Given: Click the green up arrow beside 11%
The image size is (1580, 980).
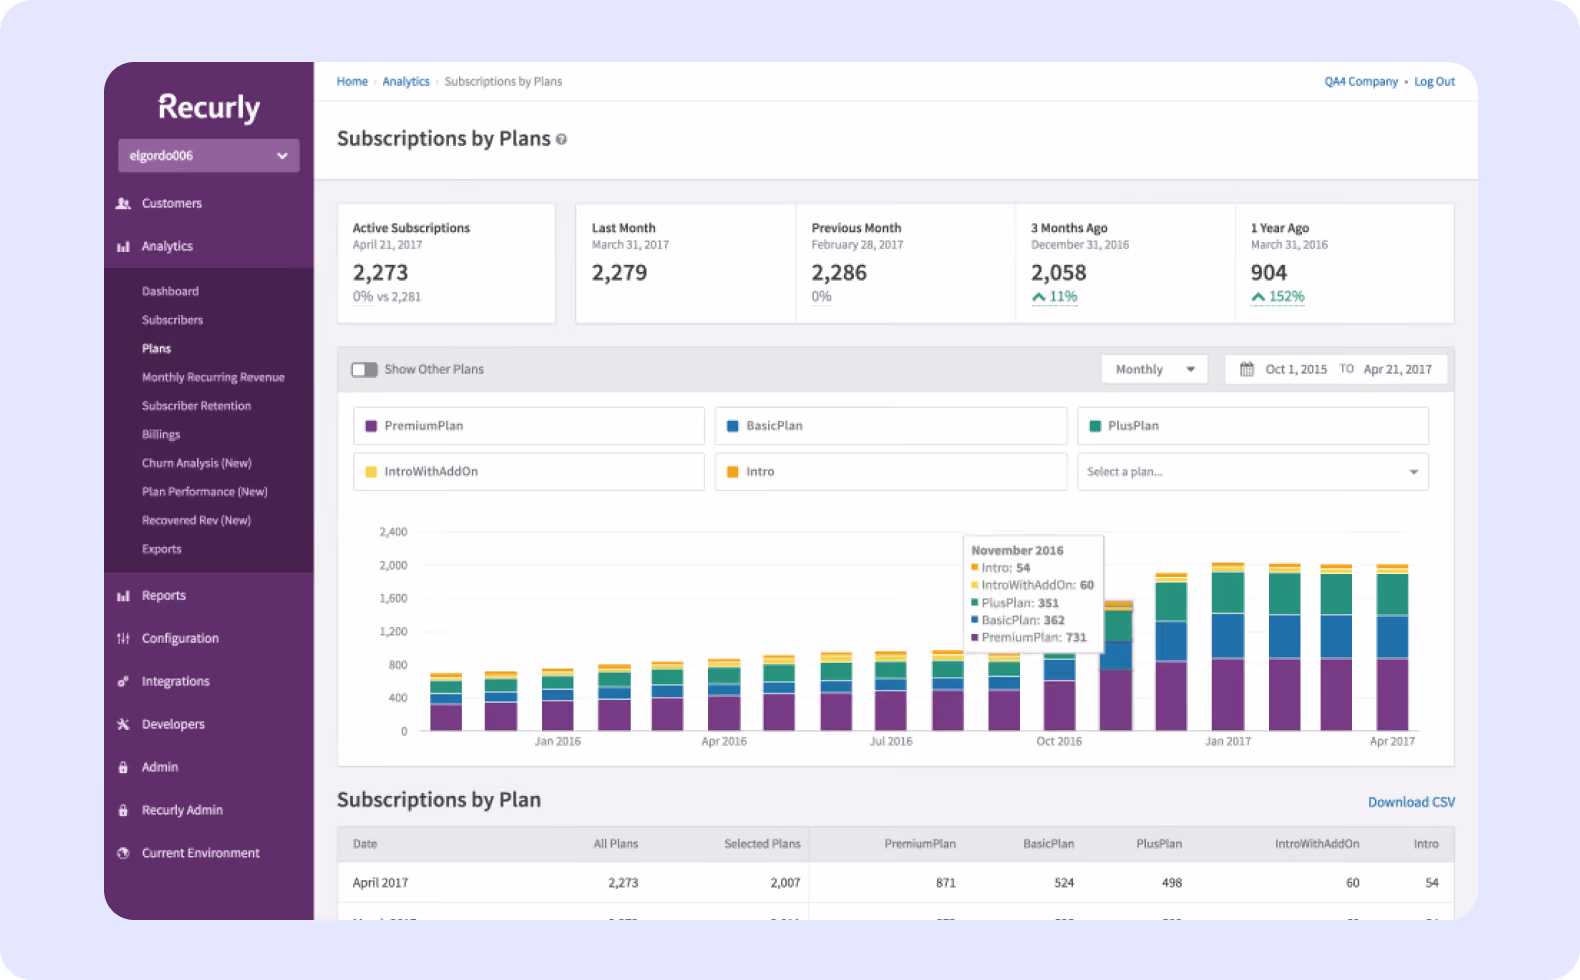Looking at the screenshot, I should click(x=1039, y=297).
